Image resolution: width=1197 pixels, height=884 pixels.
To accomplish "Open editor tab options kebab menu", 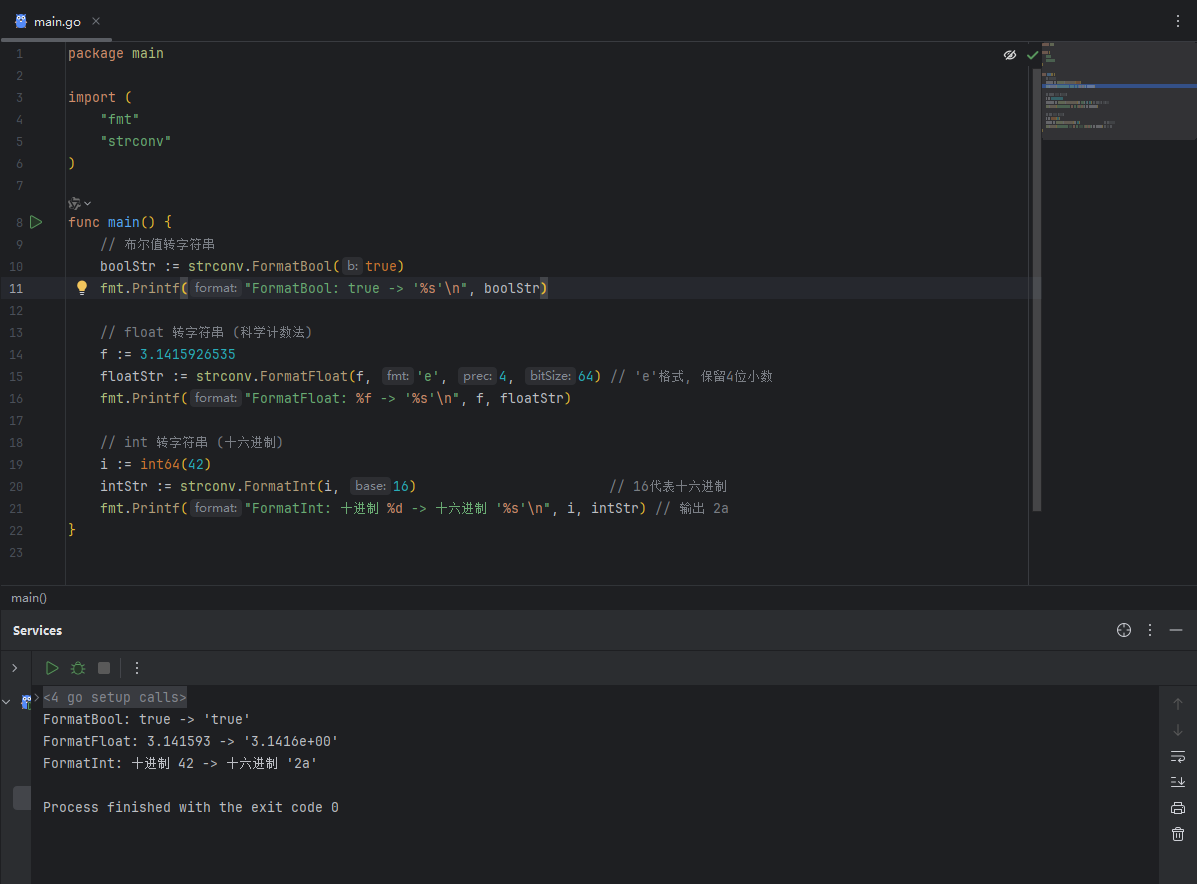I will point(1177,21).
